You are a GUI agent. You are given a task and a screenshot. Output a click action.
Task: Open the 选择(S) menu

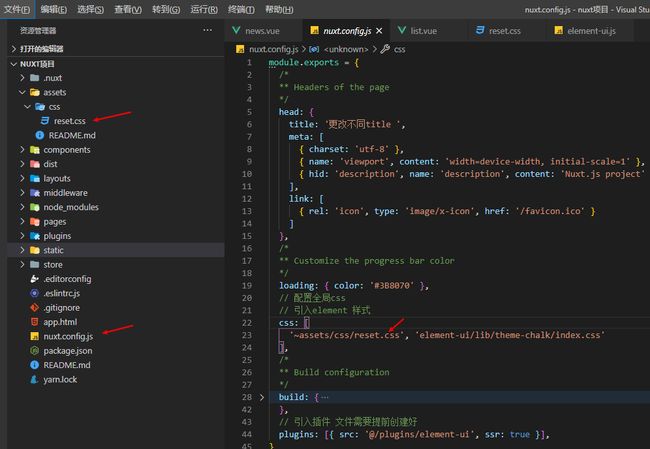90,9
